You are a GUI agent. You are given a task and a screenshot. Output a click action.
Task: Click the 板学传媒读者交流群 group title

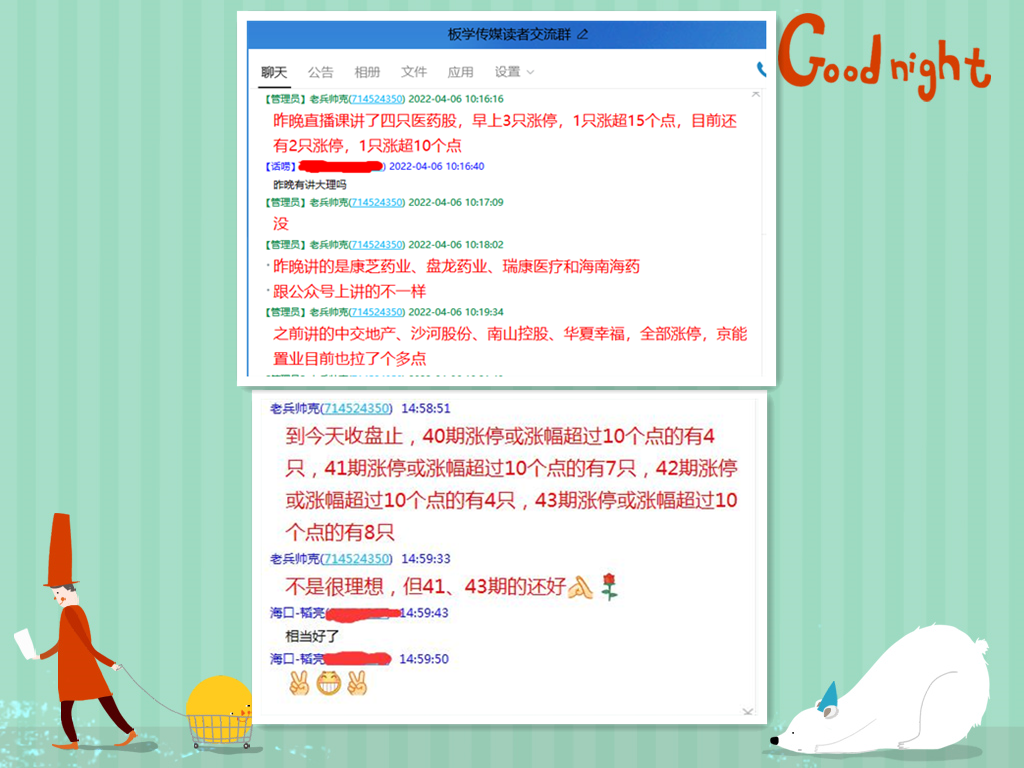pyautogui.click(x=510, y=35)
